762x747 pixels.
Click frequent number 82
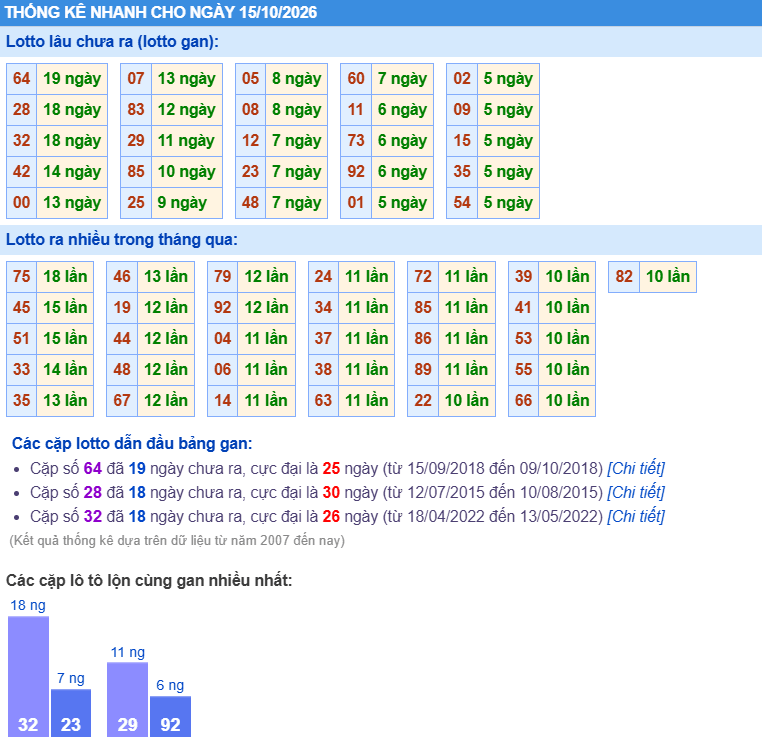click(624, 277)
